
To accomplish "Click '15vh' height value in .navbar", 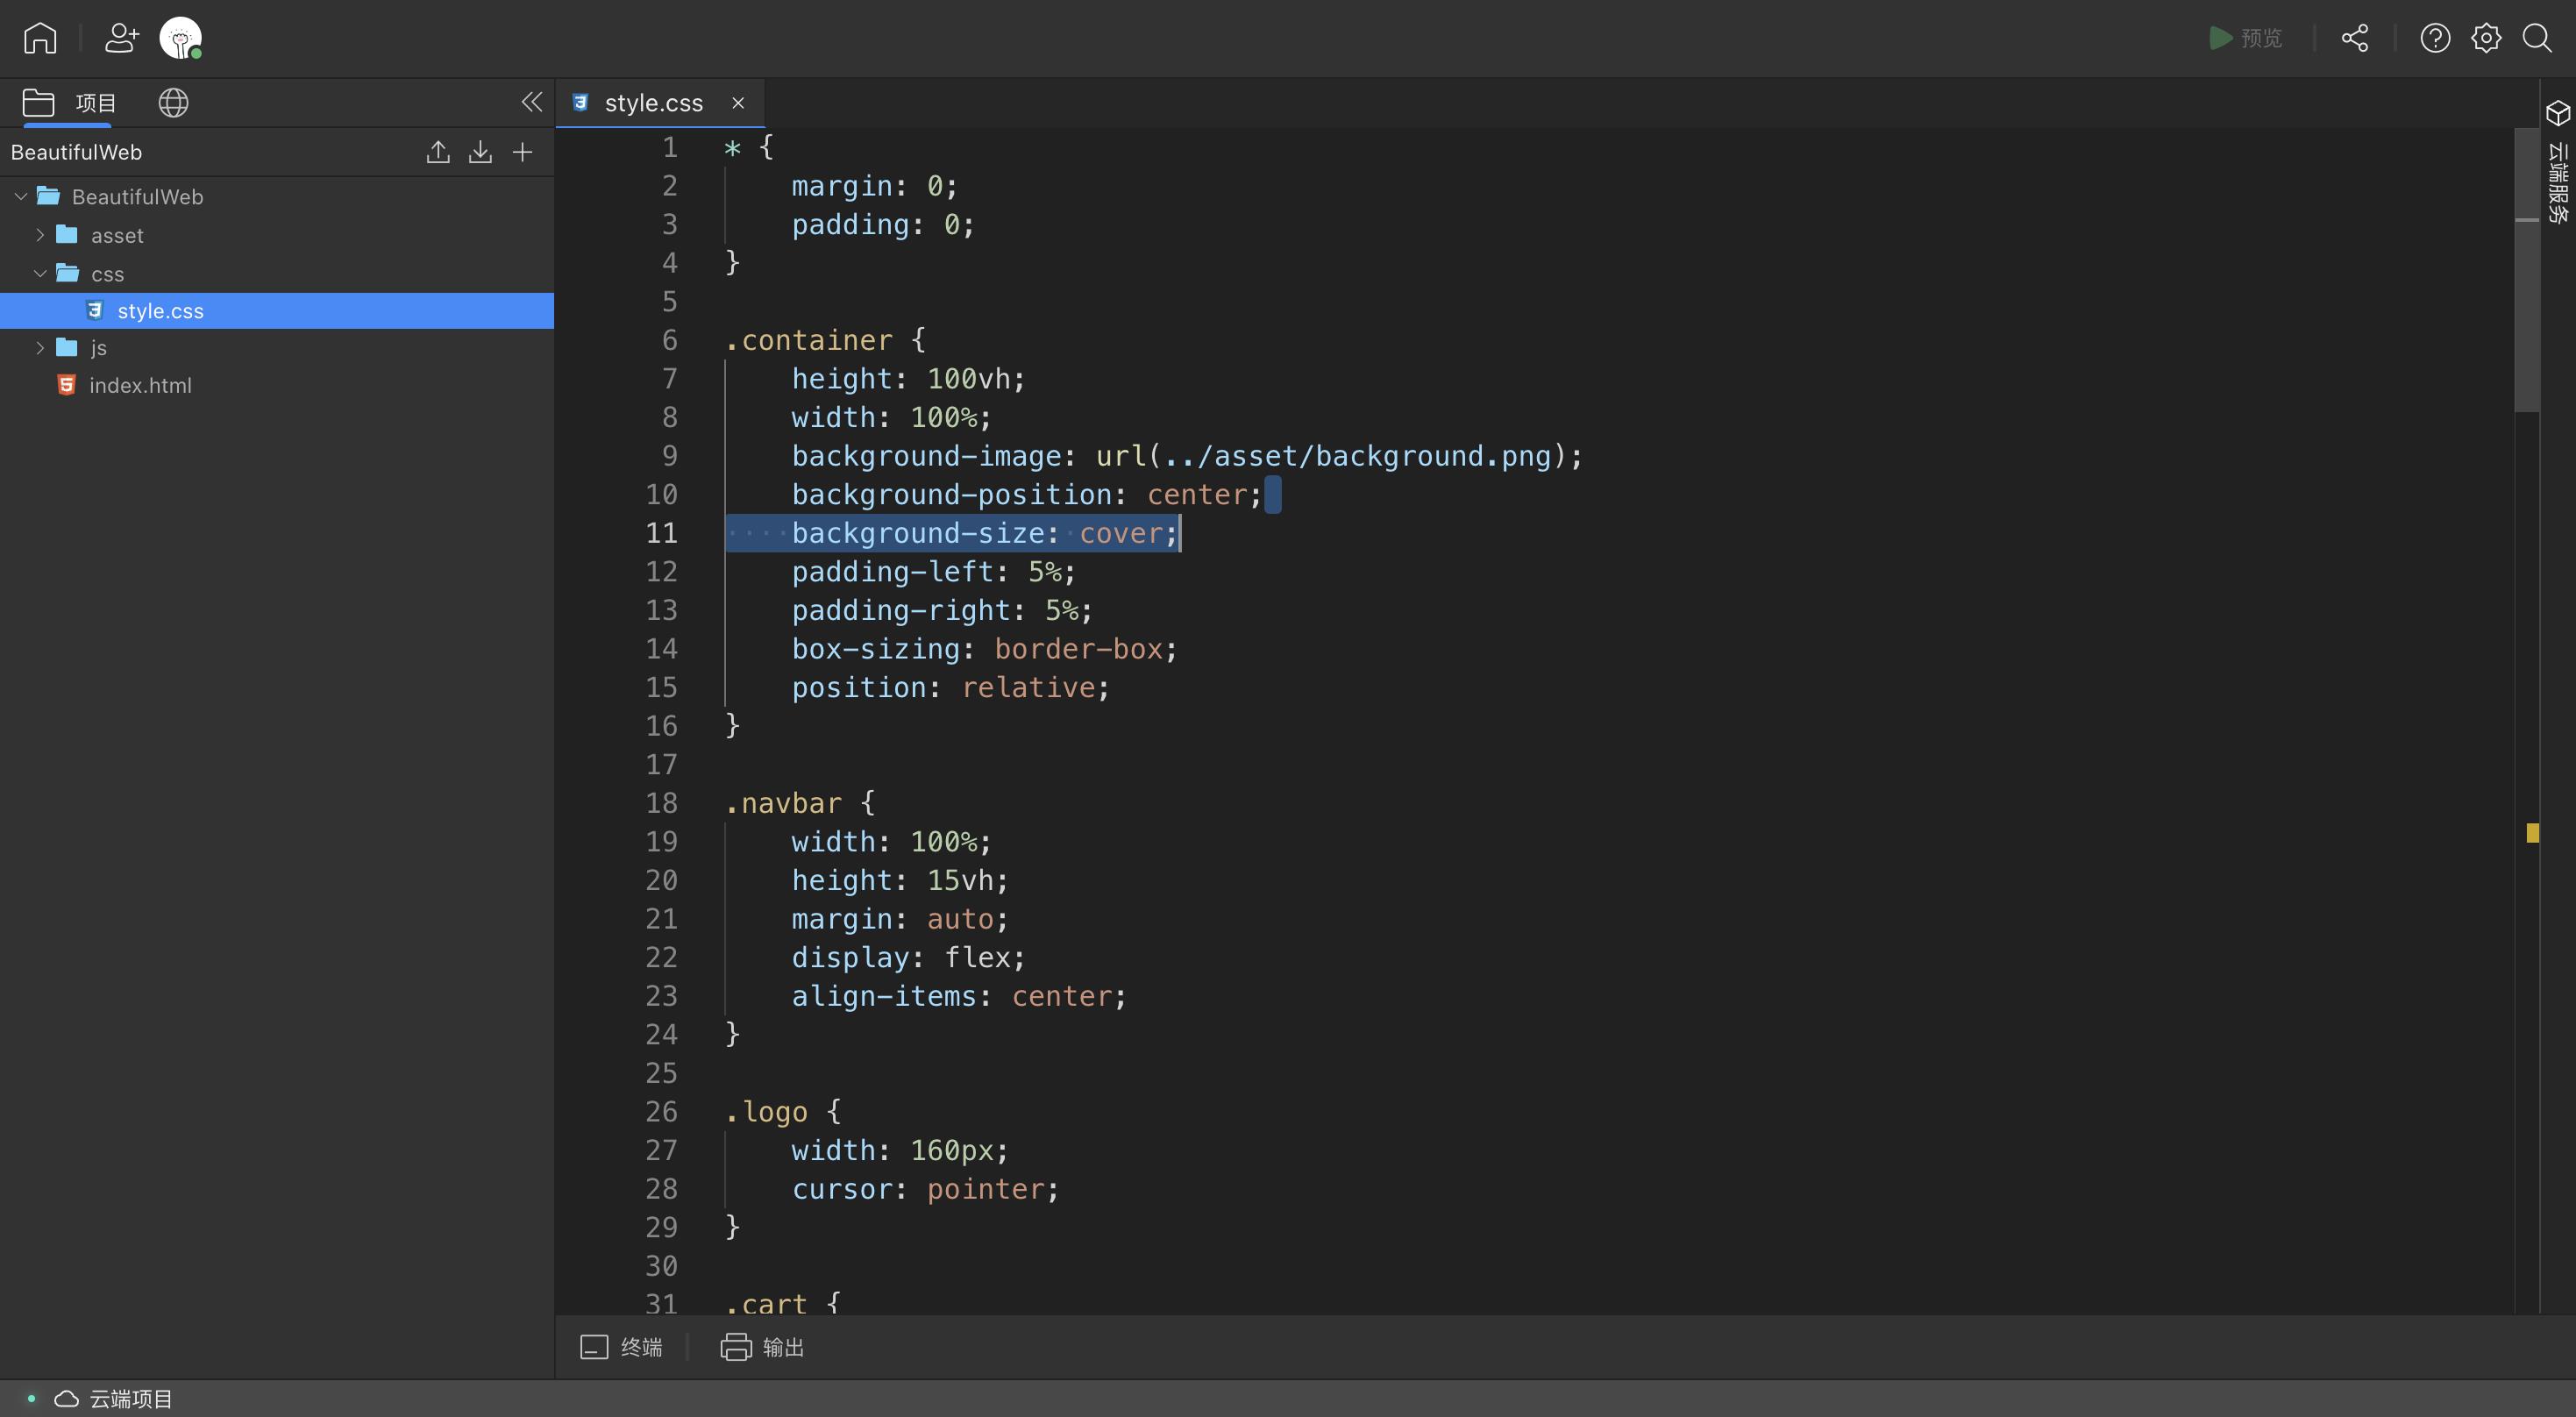I will pyautogui.click(x=961, y=881).
